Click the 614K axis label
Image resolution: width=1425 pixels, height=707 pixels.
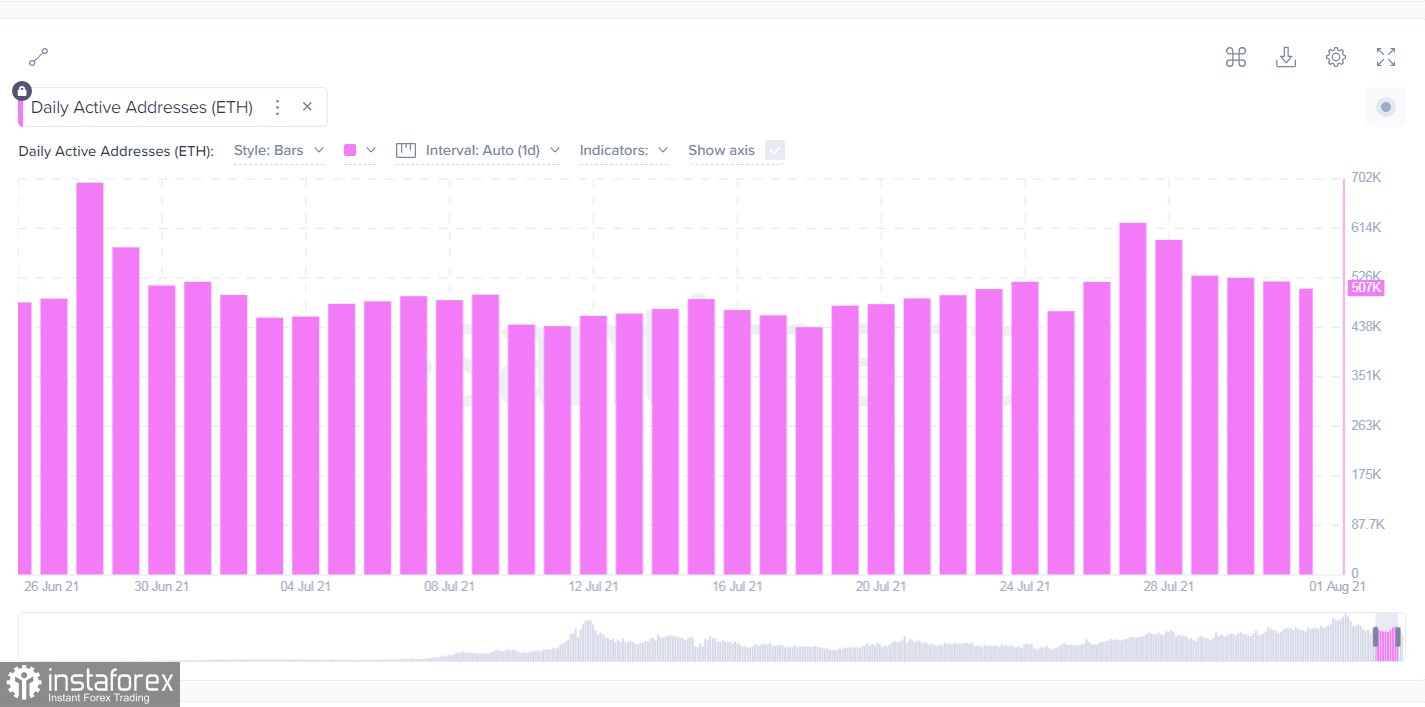pyautogui.click(x=1366, y=228)
